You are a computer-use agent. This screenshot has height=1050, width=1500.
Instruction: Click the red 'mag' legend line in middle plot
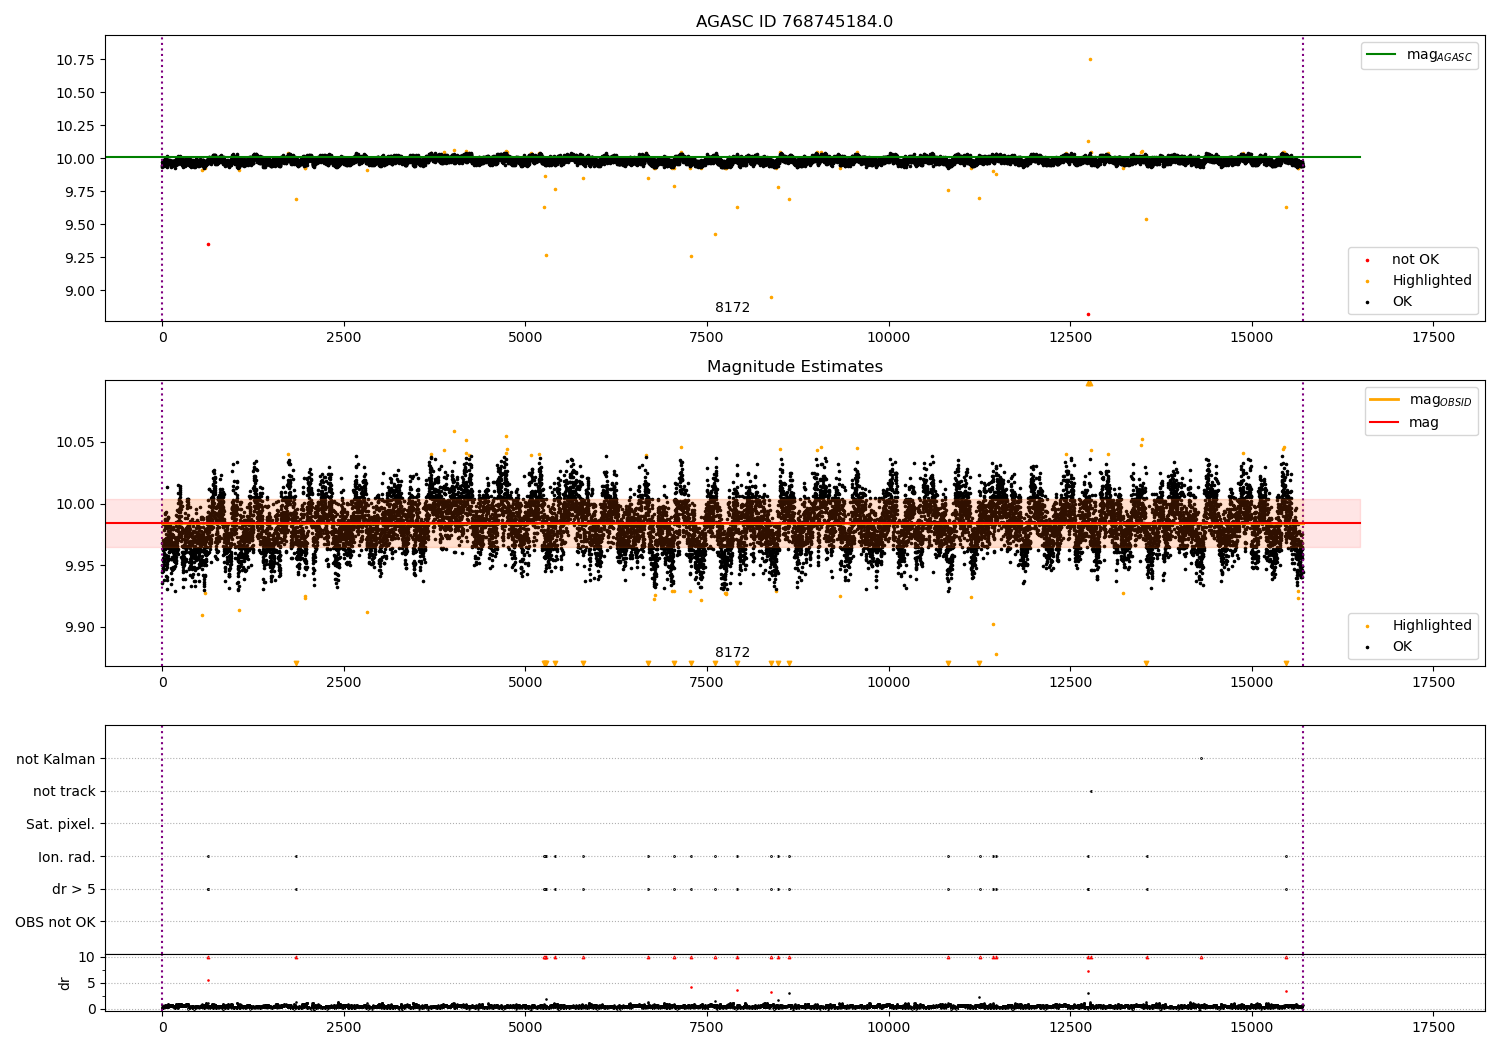point(1385,423)
